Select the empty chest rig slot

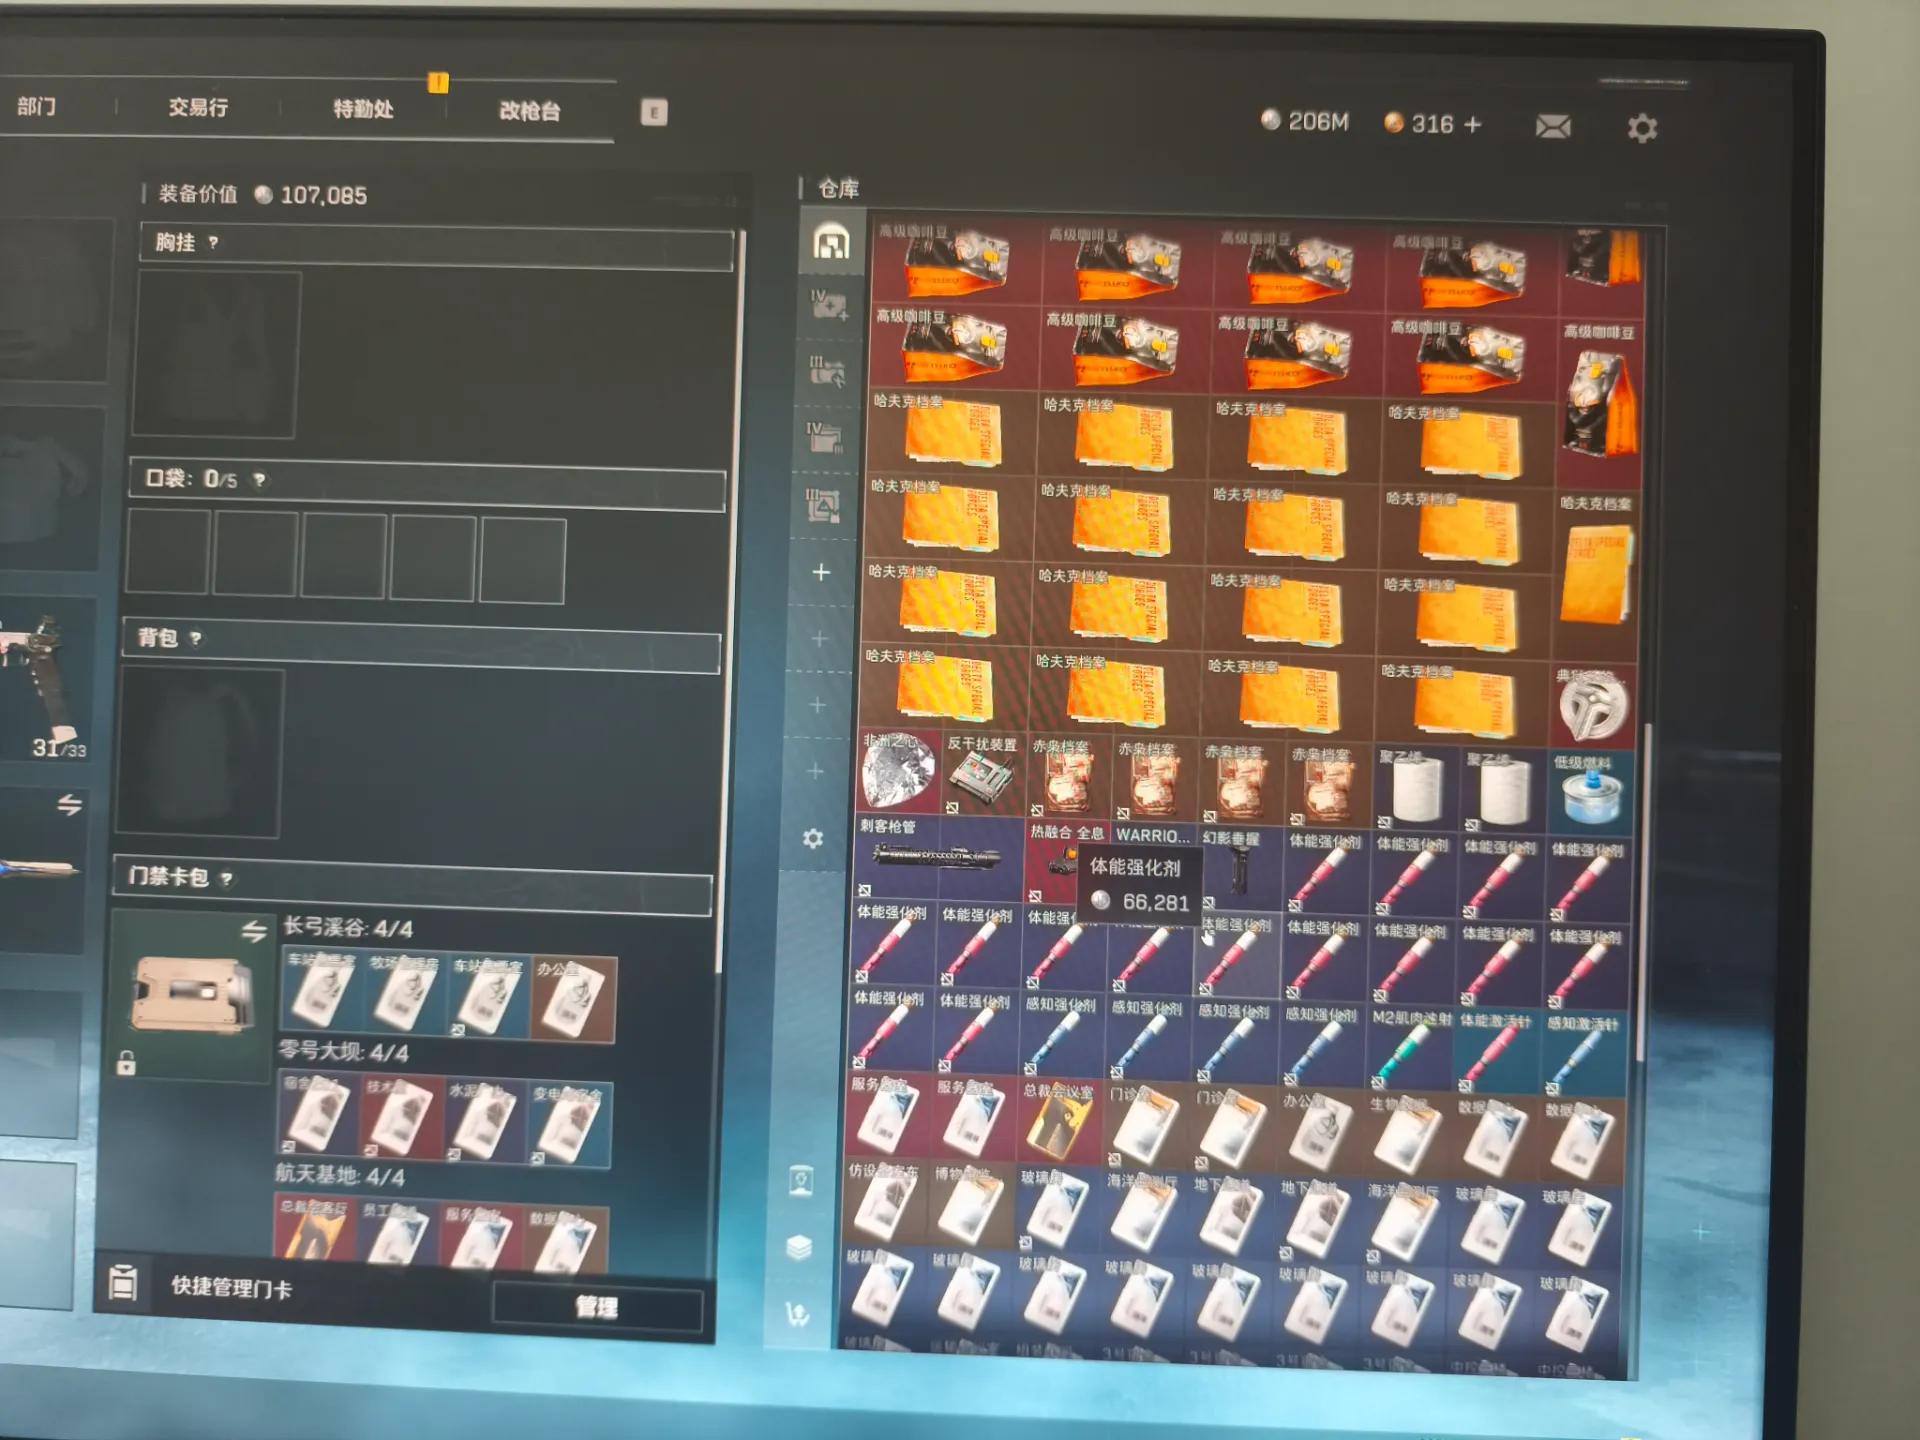coord(216,355)
